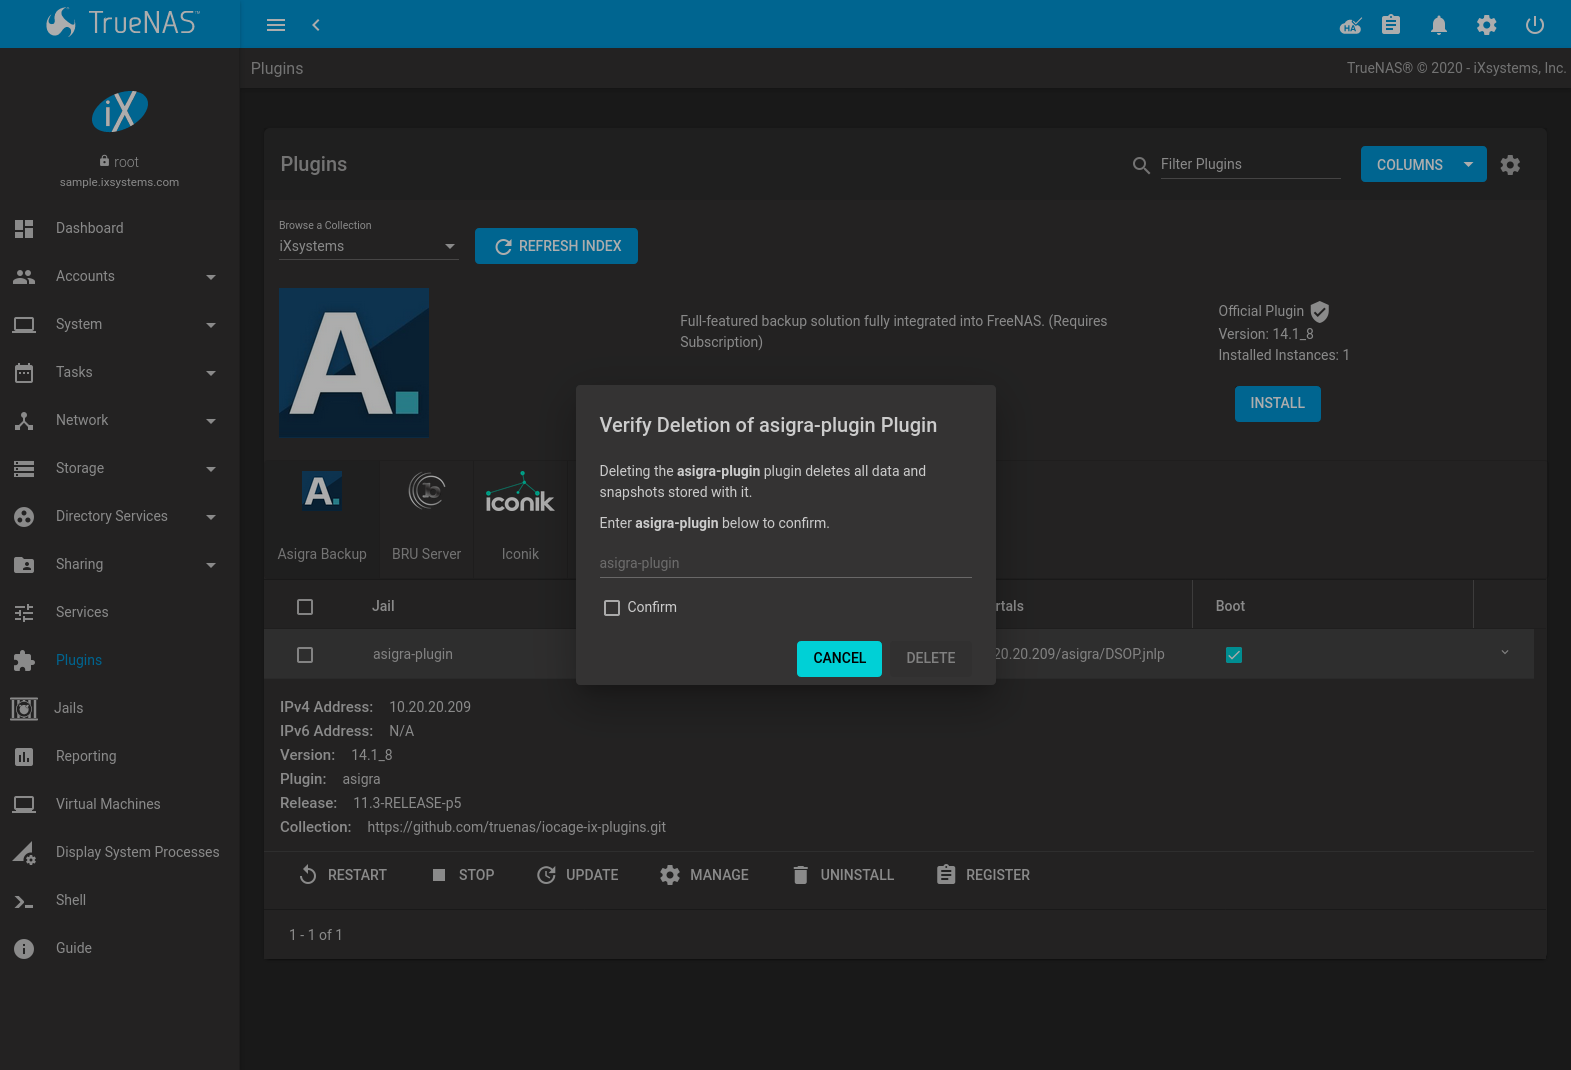Click the Display System Processes icon
The image size is (1571, 1070).
point(24,852)
